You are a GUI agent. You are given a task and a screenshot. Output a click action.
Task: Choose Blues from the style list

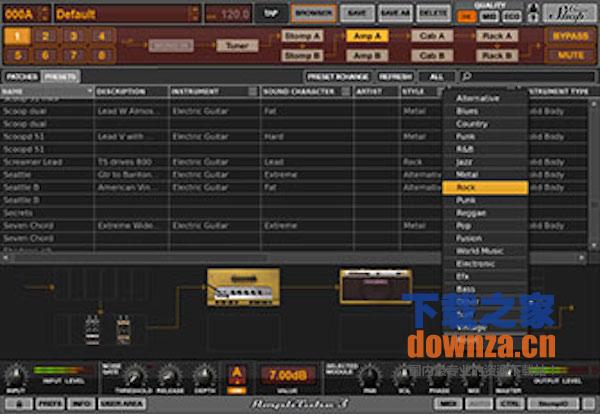click(x=485, y=111)
